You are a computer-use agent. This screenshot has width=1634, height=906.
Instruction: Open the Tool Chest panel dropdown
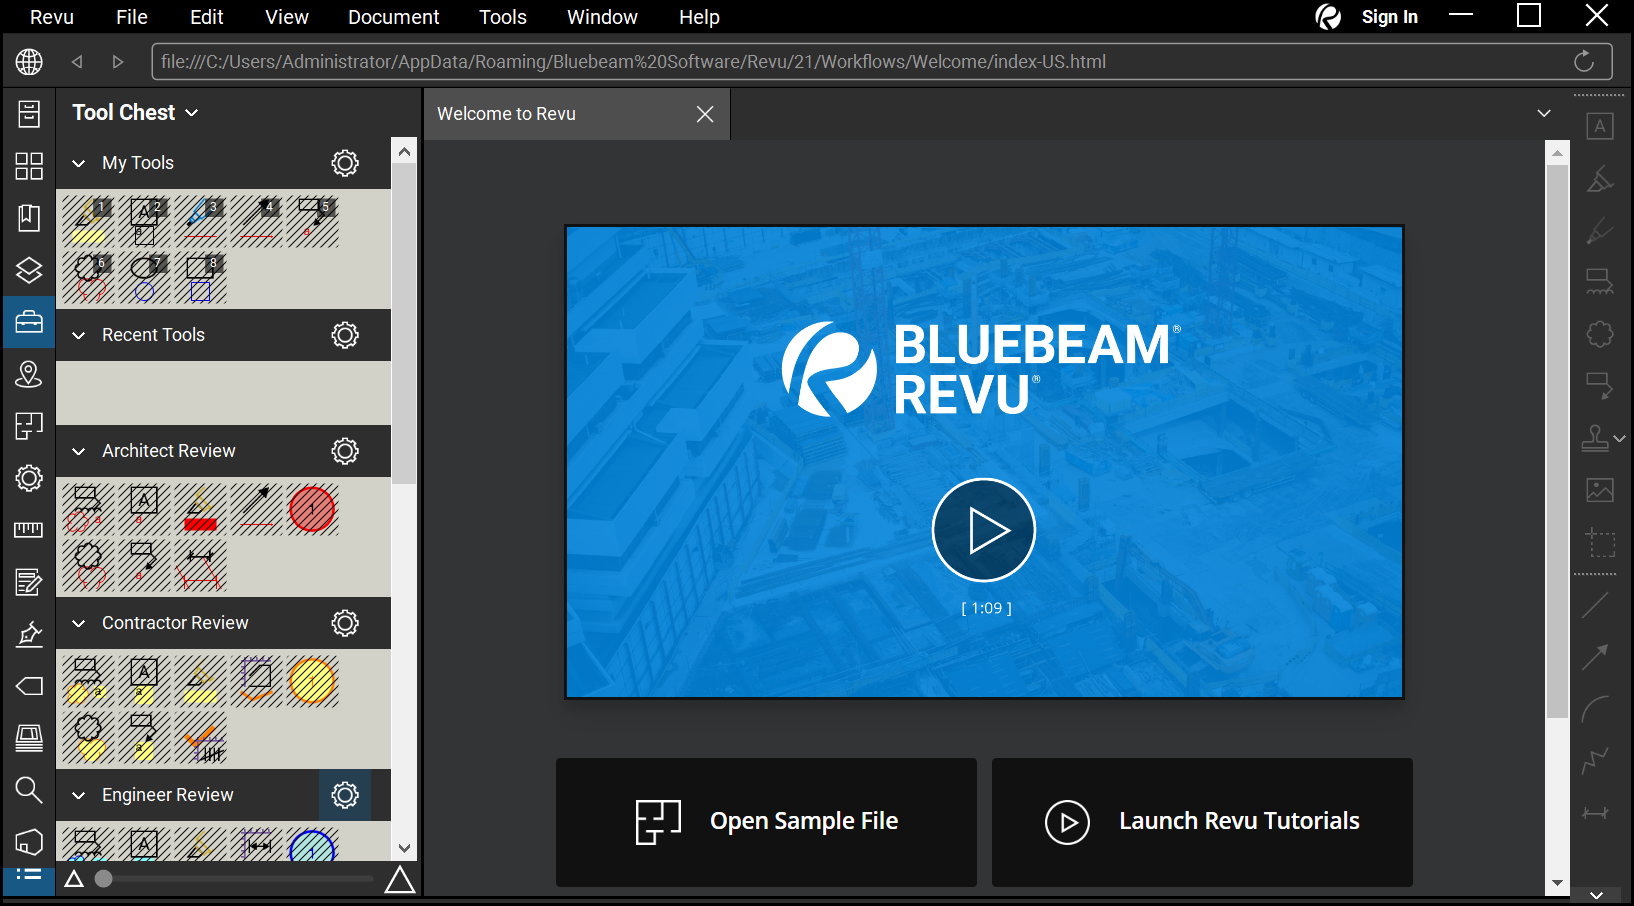192,113
